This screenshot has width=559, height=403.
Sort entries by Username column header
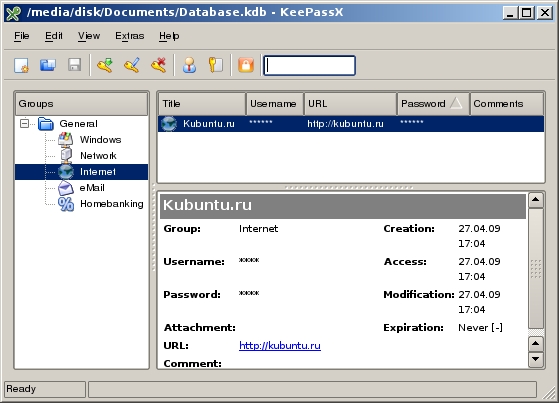275,104
